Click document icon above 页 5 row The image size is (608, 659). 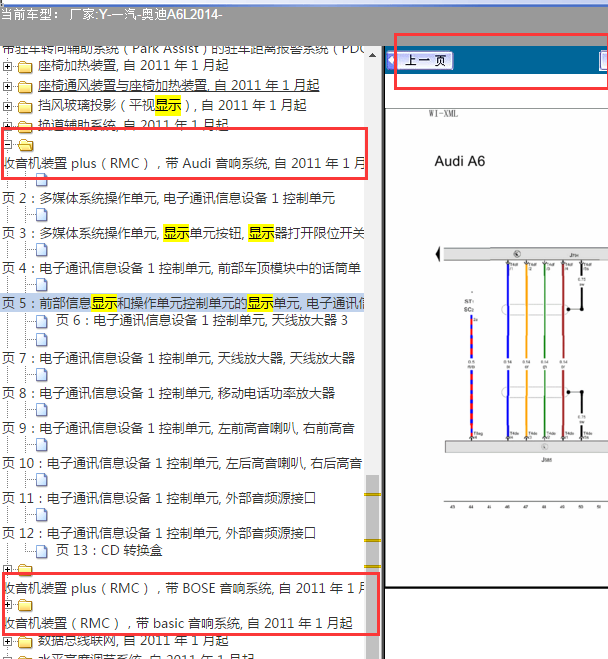(x=41, y=285)
